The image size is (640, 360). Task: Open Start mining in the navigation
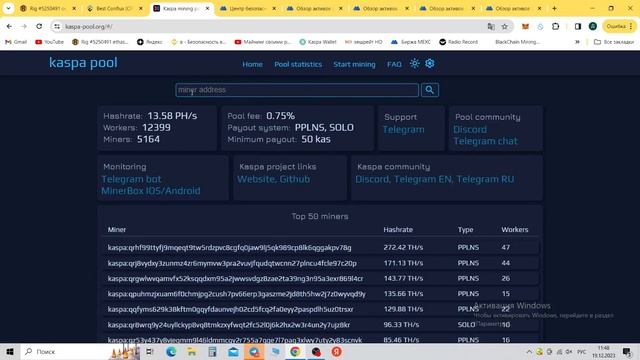tap(354, 64)
